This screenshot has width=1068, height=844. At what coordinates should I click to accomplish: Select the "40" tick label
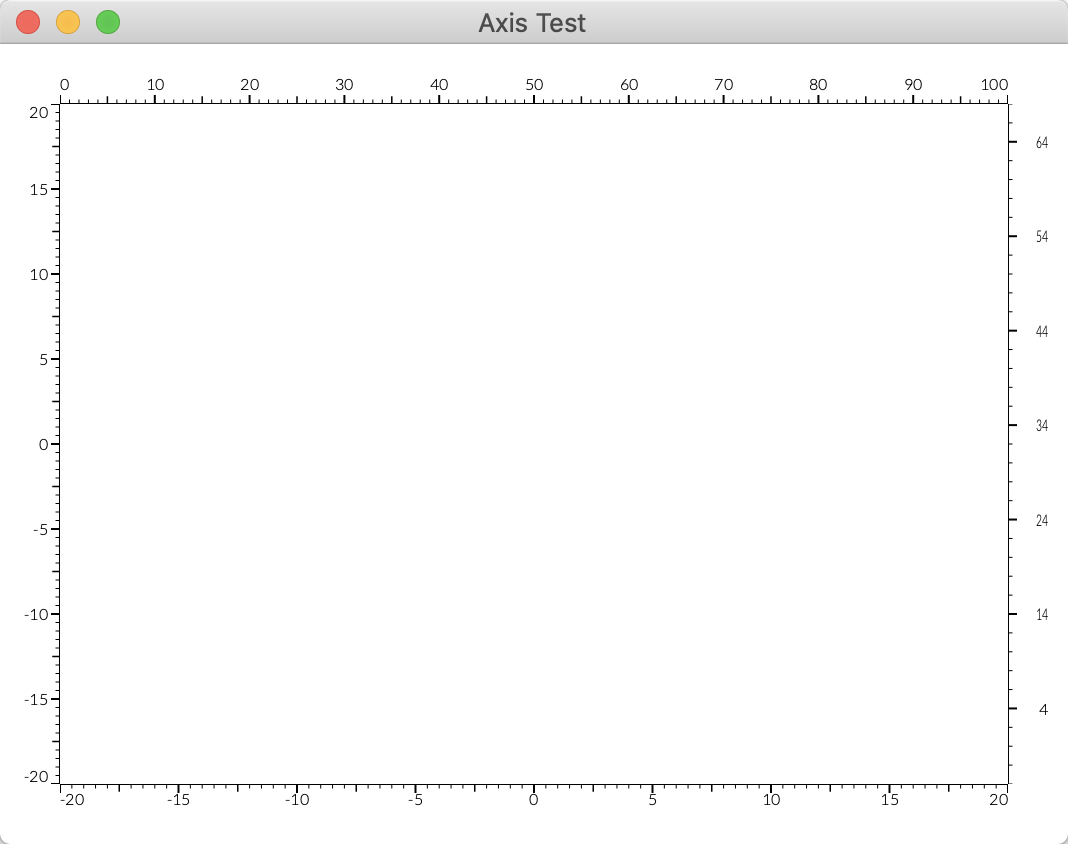(x=439, y=84)
